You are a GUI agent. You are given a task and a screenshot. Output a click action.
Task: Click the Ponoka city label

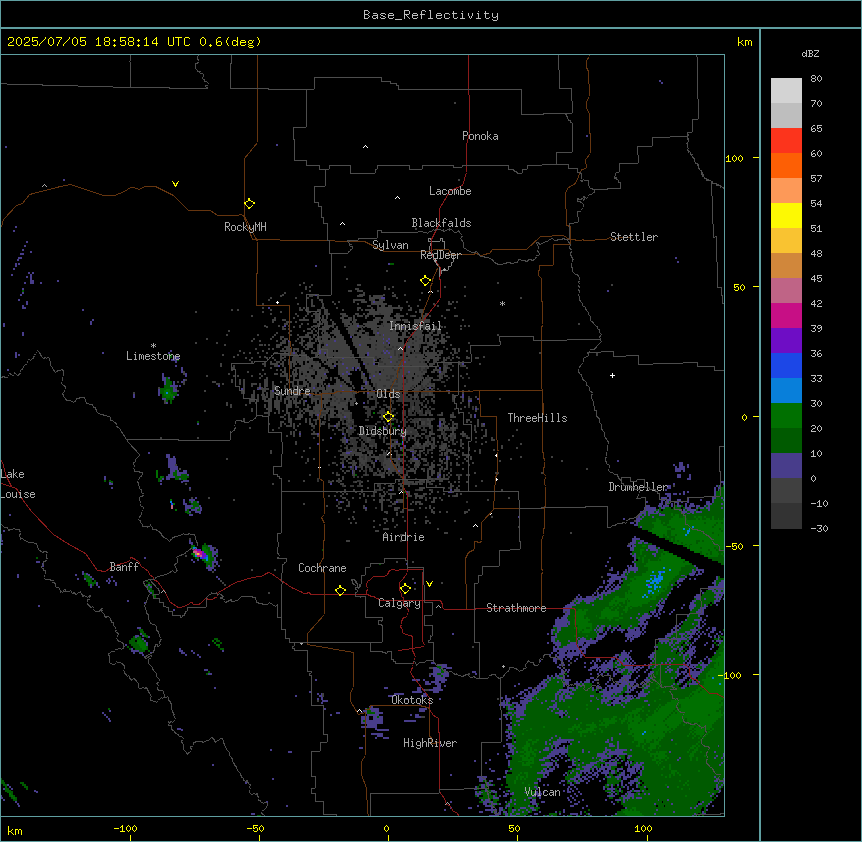tap(480, 136)
